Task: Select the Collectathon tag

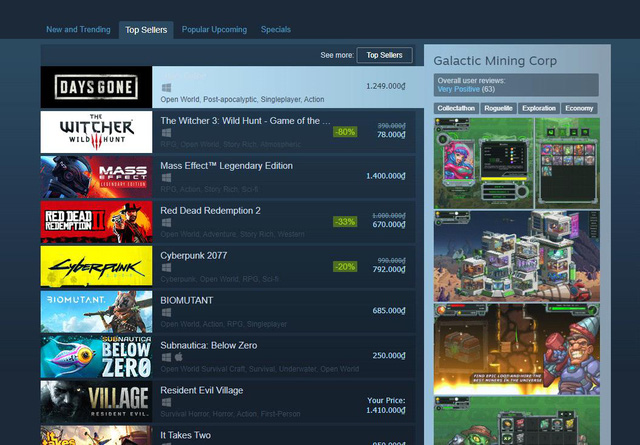Action: pos(456,108)
